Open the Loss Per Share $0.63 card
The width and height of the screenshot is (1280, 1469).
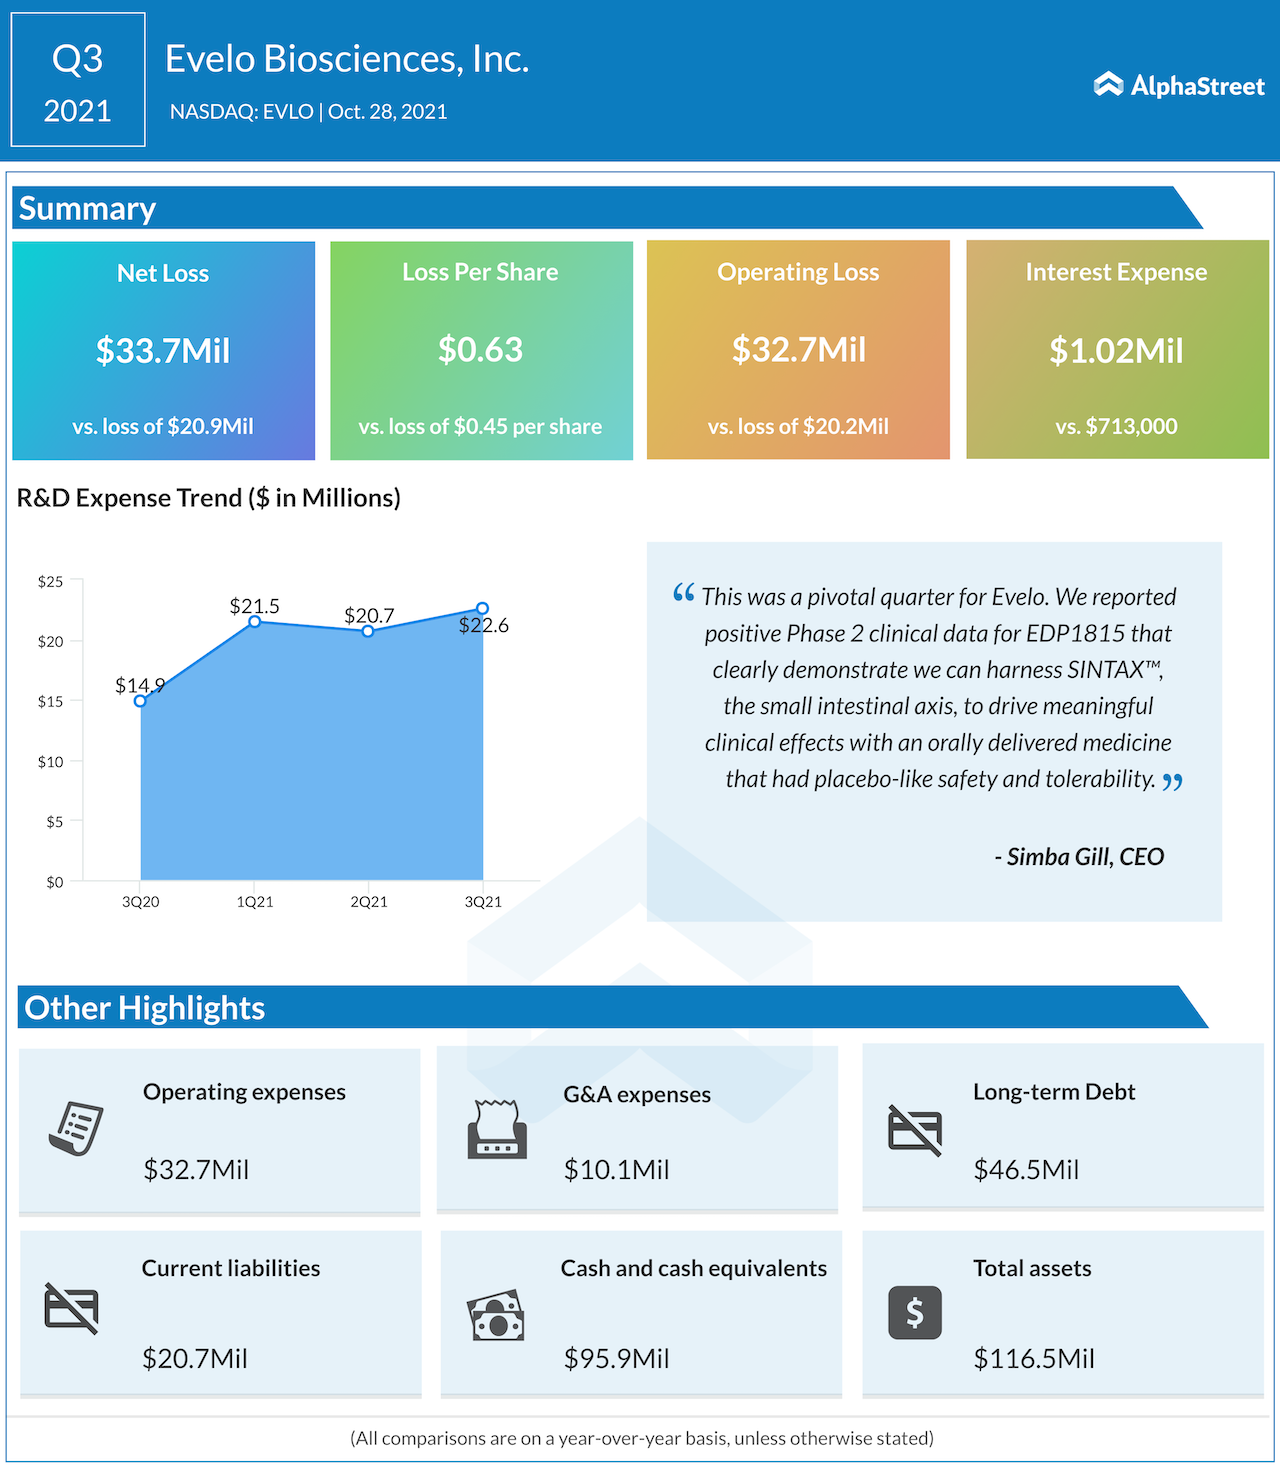point(481,350)
